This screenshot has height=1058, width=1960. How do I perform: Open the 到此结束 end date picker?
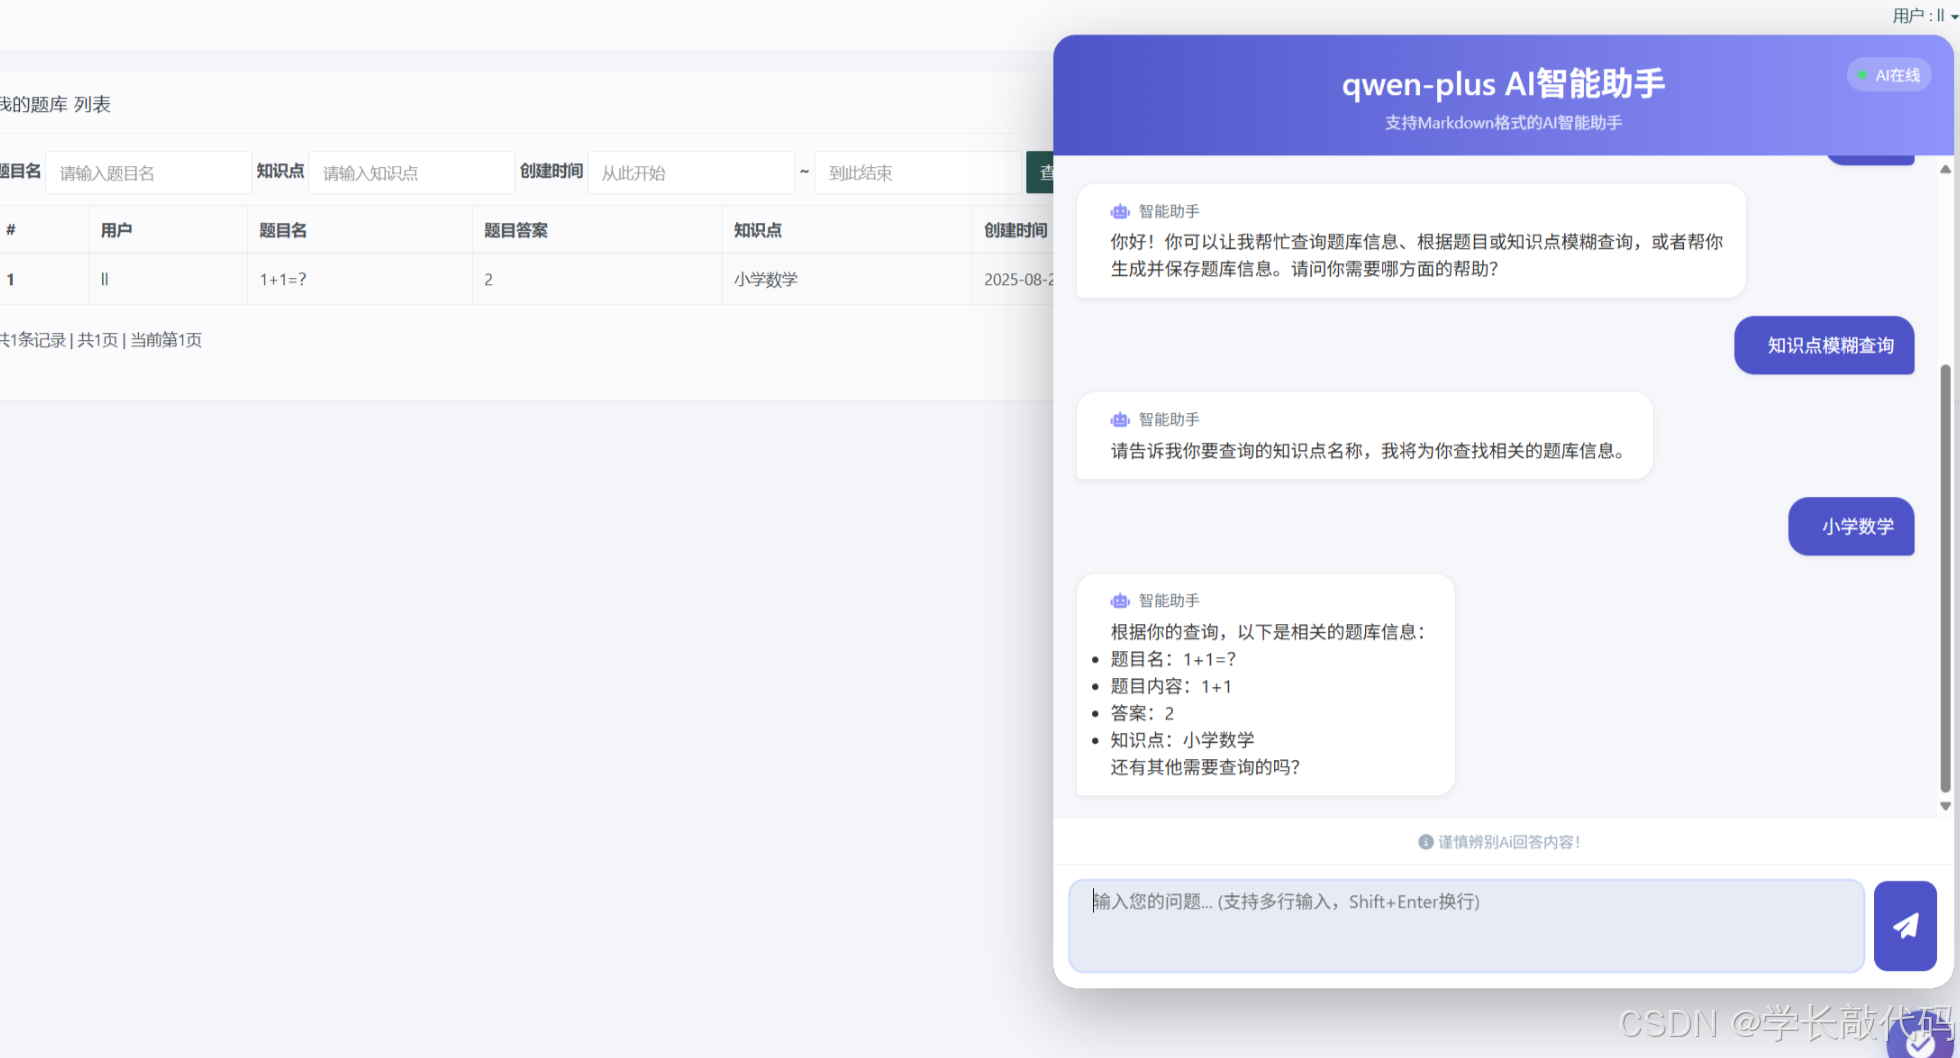(x=917, y=172)
